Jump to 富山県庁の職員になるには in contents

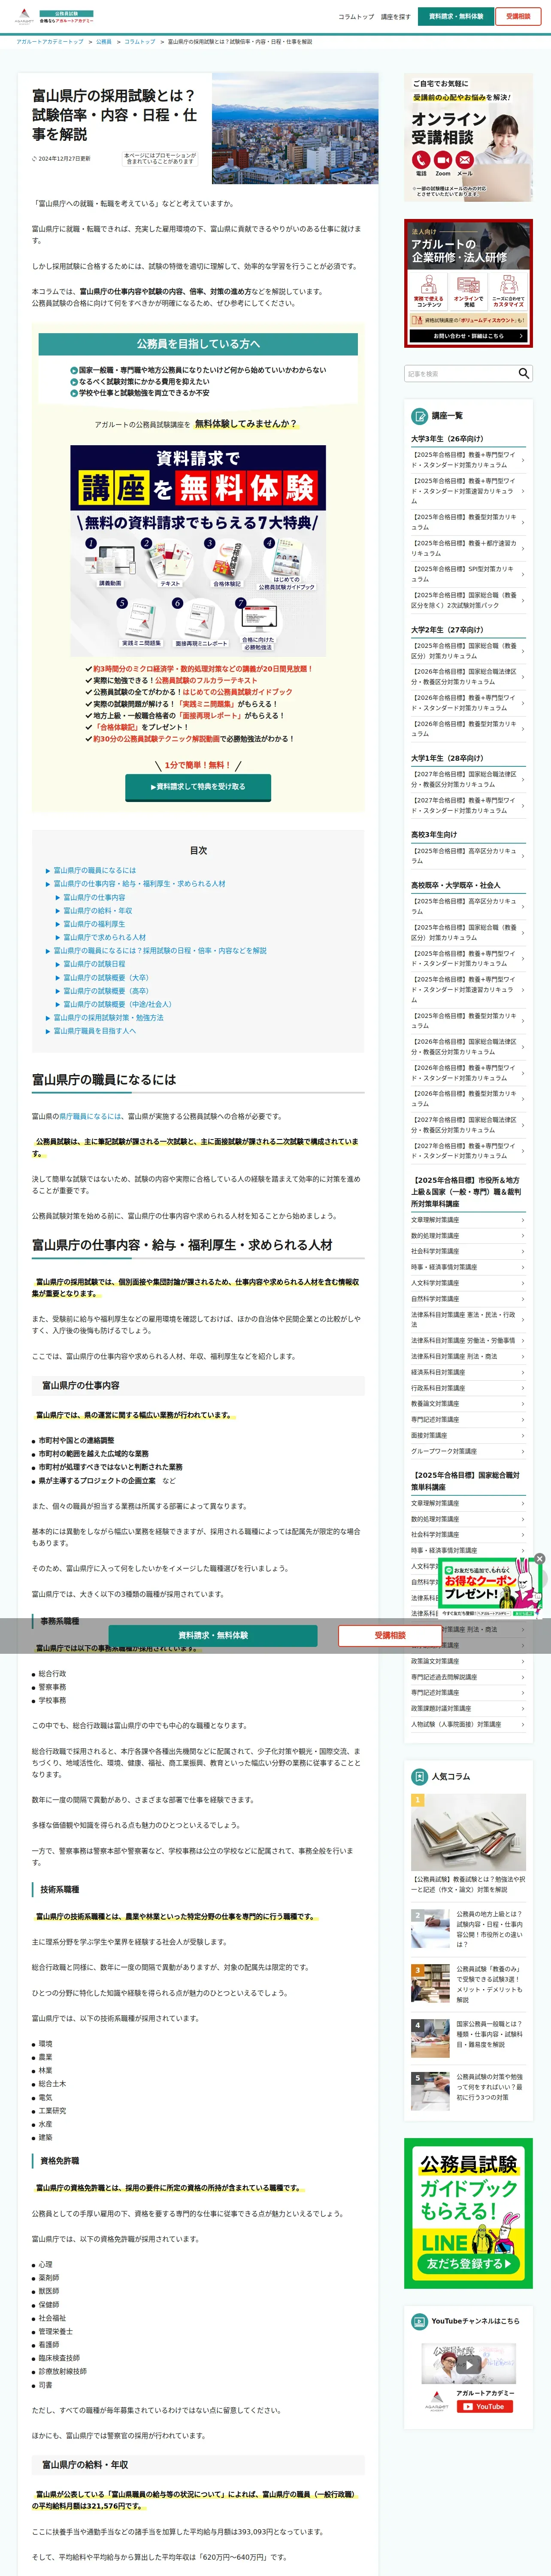pyautogui.click(x=95, y=870)
